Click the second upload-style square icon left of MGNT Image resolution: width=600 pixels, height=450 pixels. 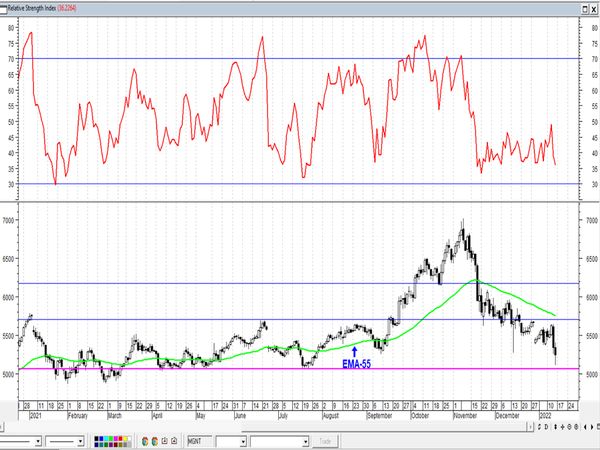(x=174, y=441)
